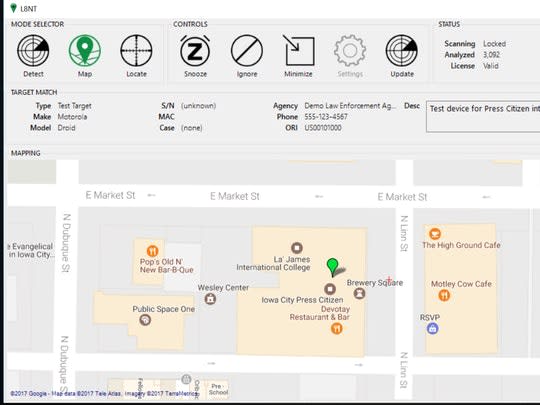Choose the Locate crosshair mode
This screenshot has height=405, width=540.
136,51
